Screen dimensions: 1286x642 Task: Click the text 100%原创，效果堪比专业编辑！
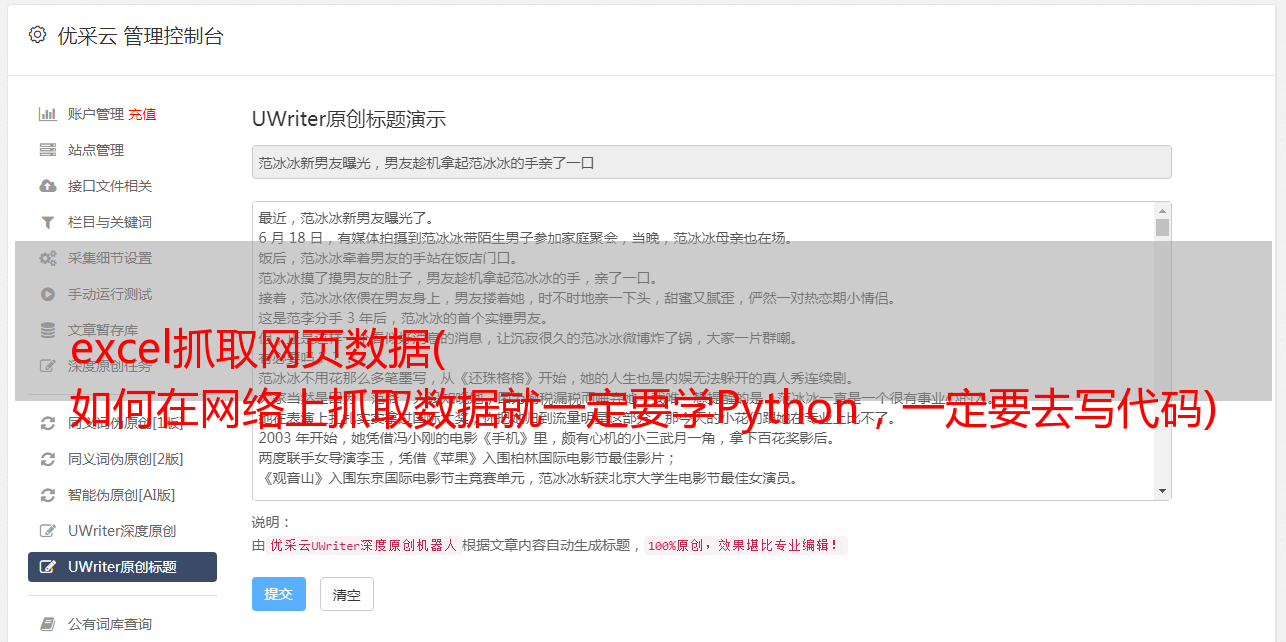746,546
